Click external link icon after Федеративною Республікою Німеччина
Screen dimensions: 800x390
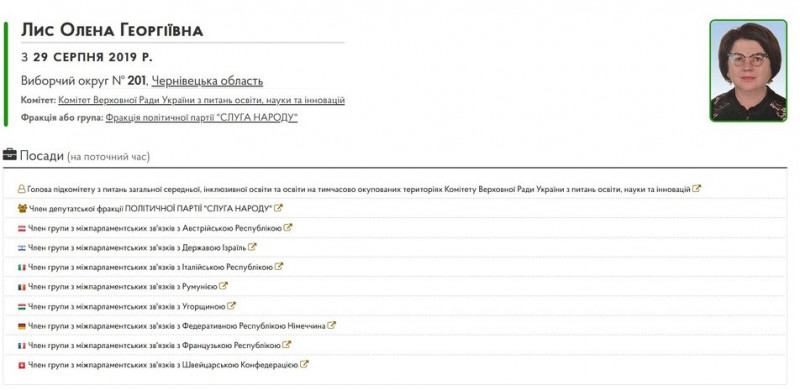332,325
